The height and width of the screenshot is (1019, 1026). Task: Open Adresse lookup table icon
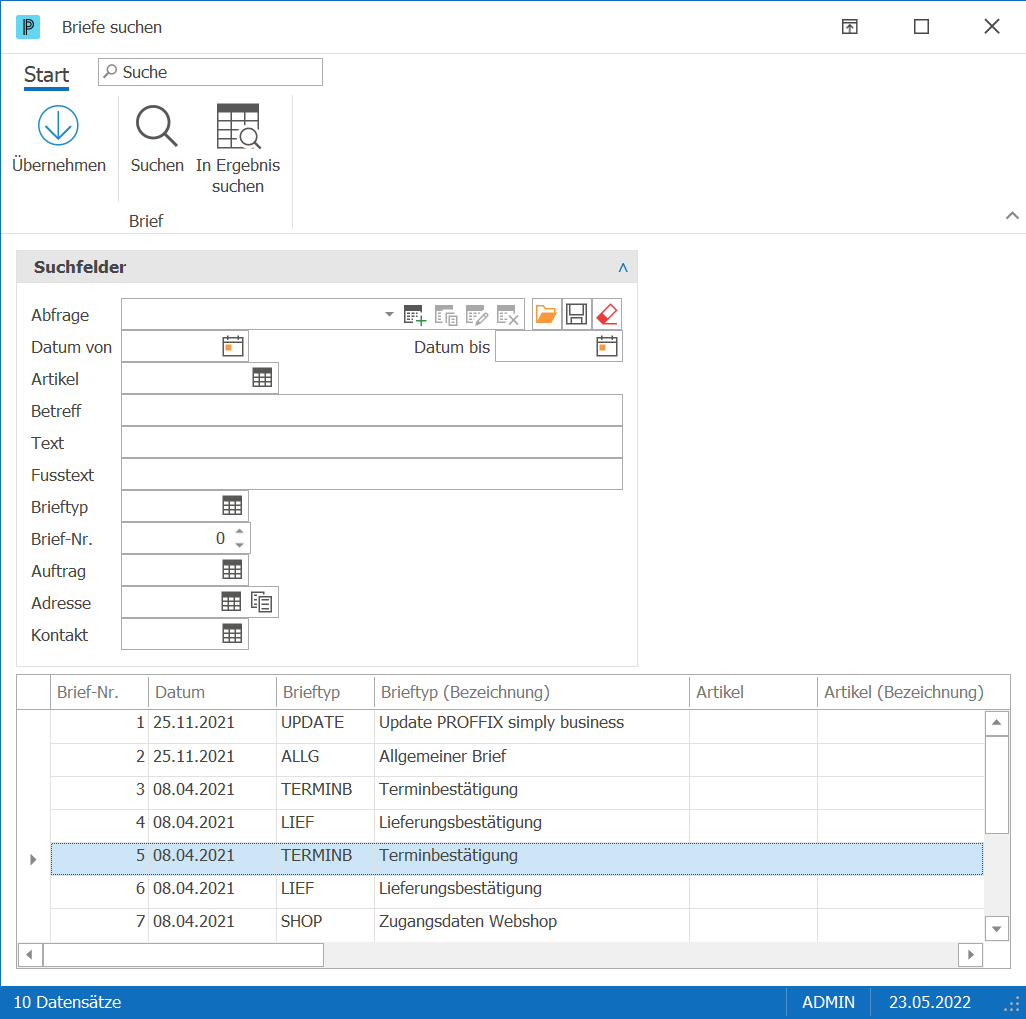click(231, 601)
